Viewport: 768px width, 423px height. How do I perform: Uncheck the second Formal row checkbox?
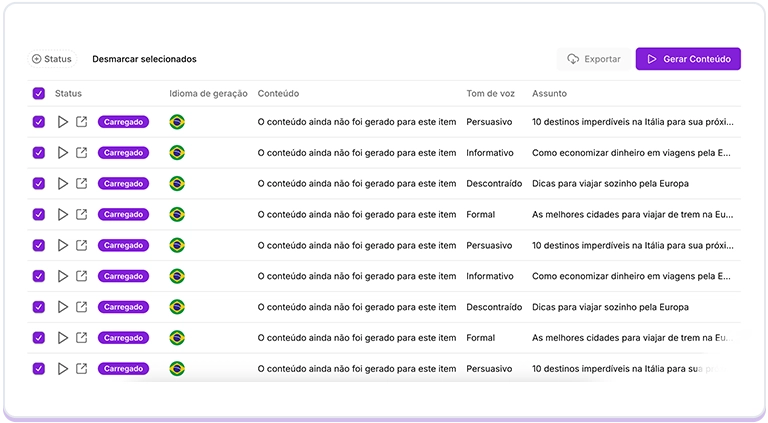pyautogui.click(x=39, y=338)
